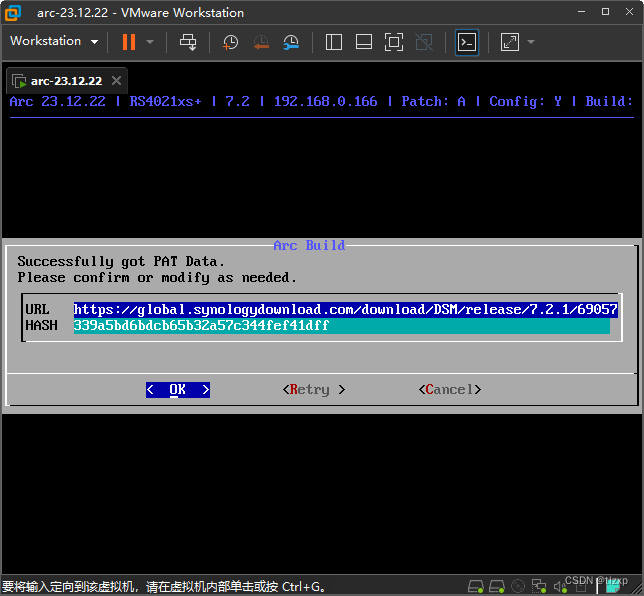Viewport: 644px width, 596px height.
Task: Show or hide the thumbnail bar
Action: click(364, 42)
